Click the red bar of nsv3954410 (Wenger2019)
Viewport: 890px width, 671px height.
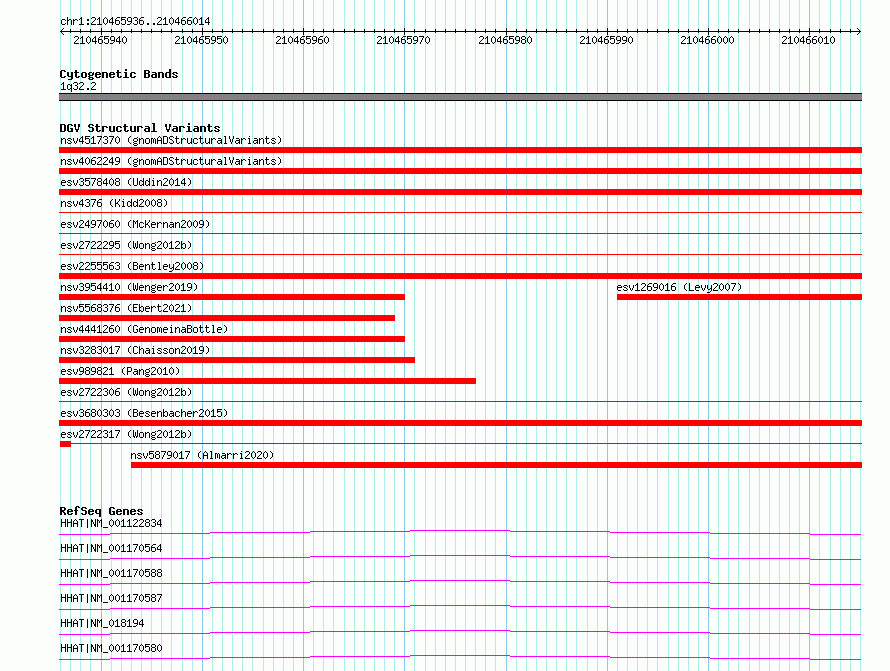click(232, 297)
